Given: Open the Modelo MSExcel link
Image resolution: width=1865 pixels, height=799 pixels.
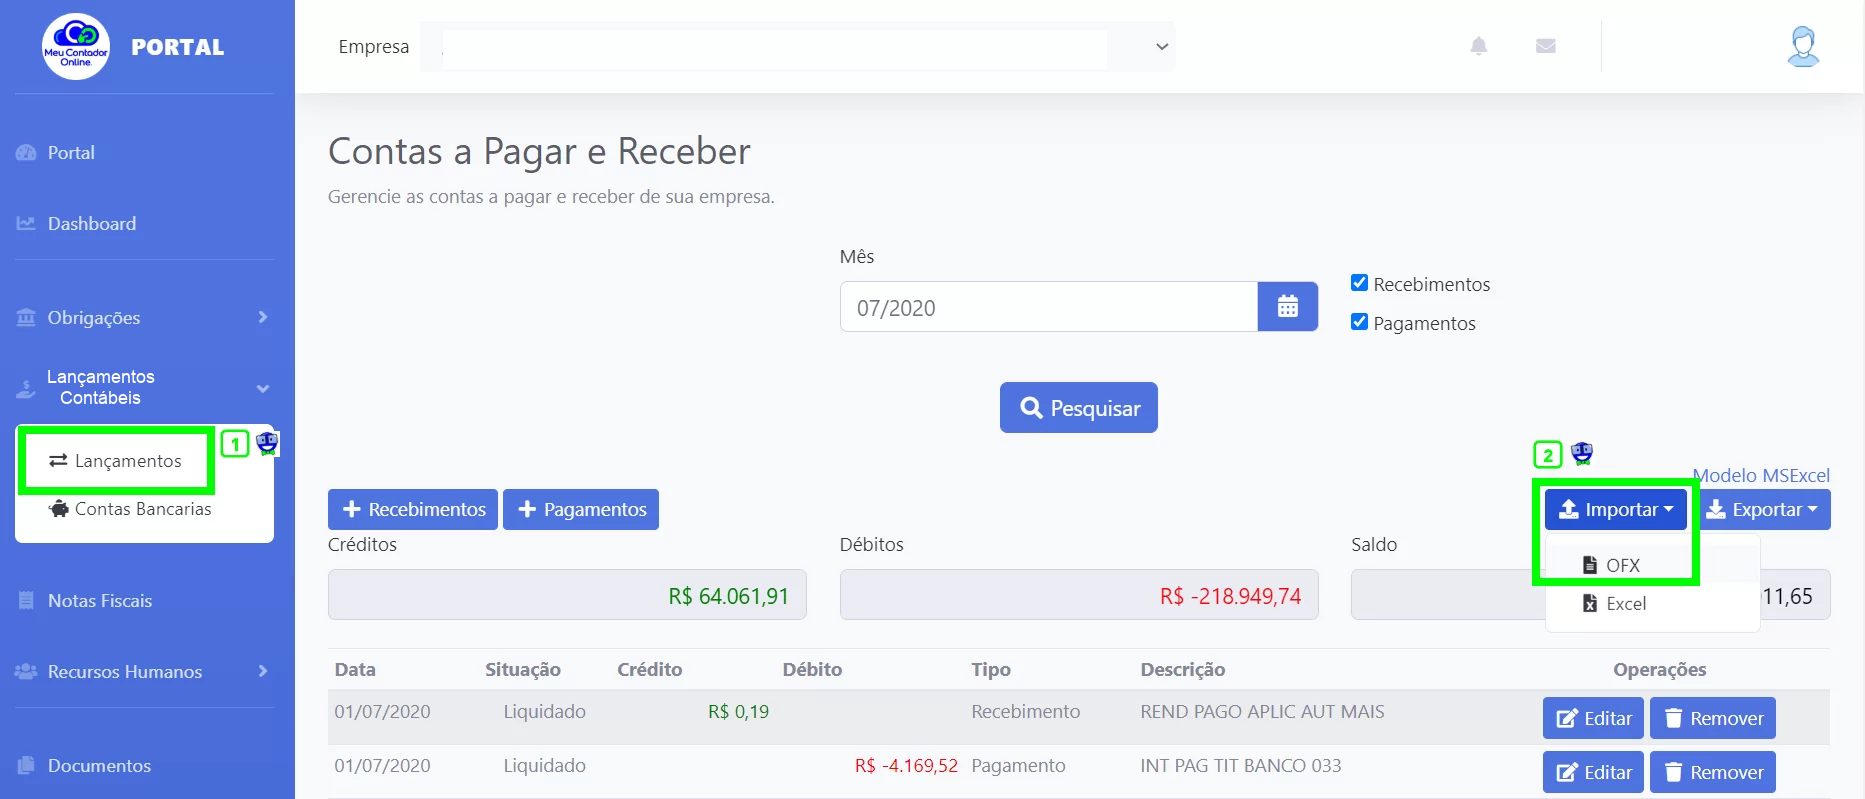Looking at the screenshot, I should pos(1761,476).
